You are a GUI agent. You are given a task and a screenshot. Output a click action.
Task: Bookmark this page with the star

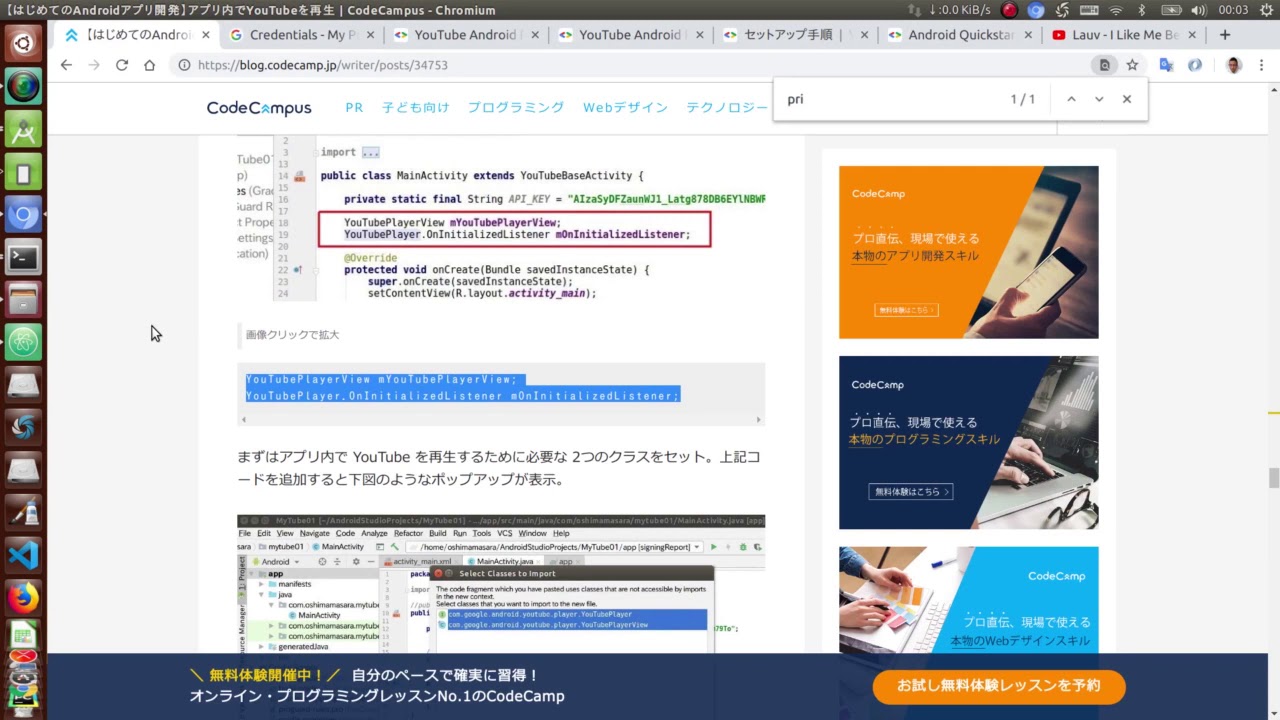pyautogui.click(x=1132, y=65)
